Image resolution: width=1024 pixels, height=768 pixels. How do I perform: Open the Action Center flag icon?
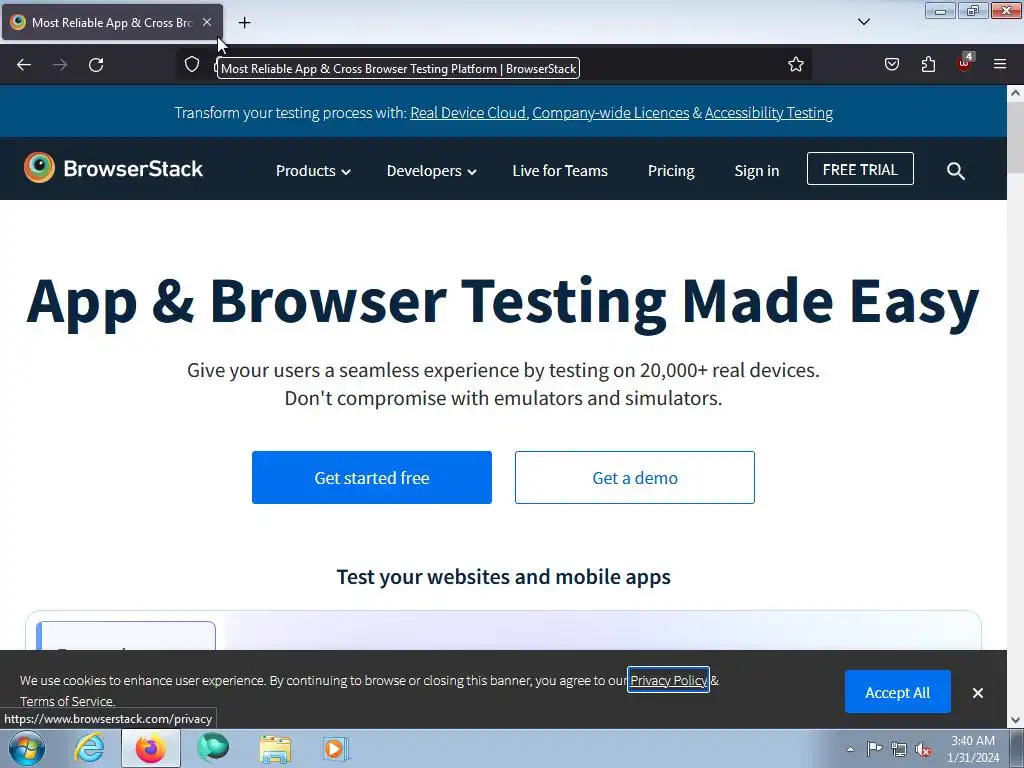click(x=874, y=749)
